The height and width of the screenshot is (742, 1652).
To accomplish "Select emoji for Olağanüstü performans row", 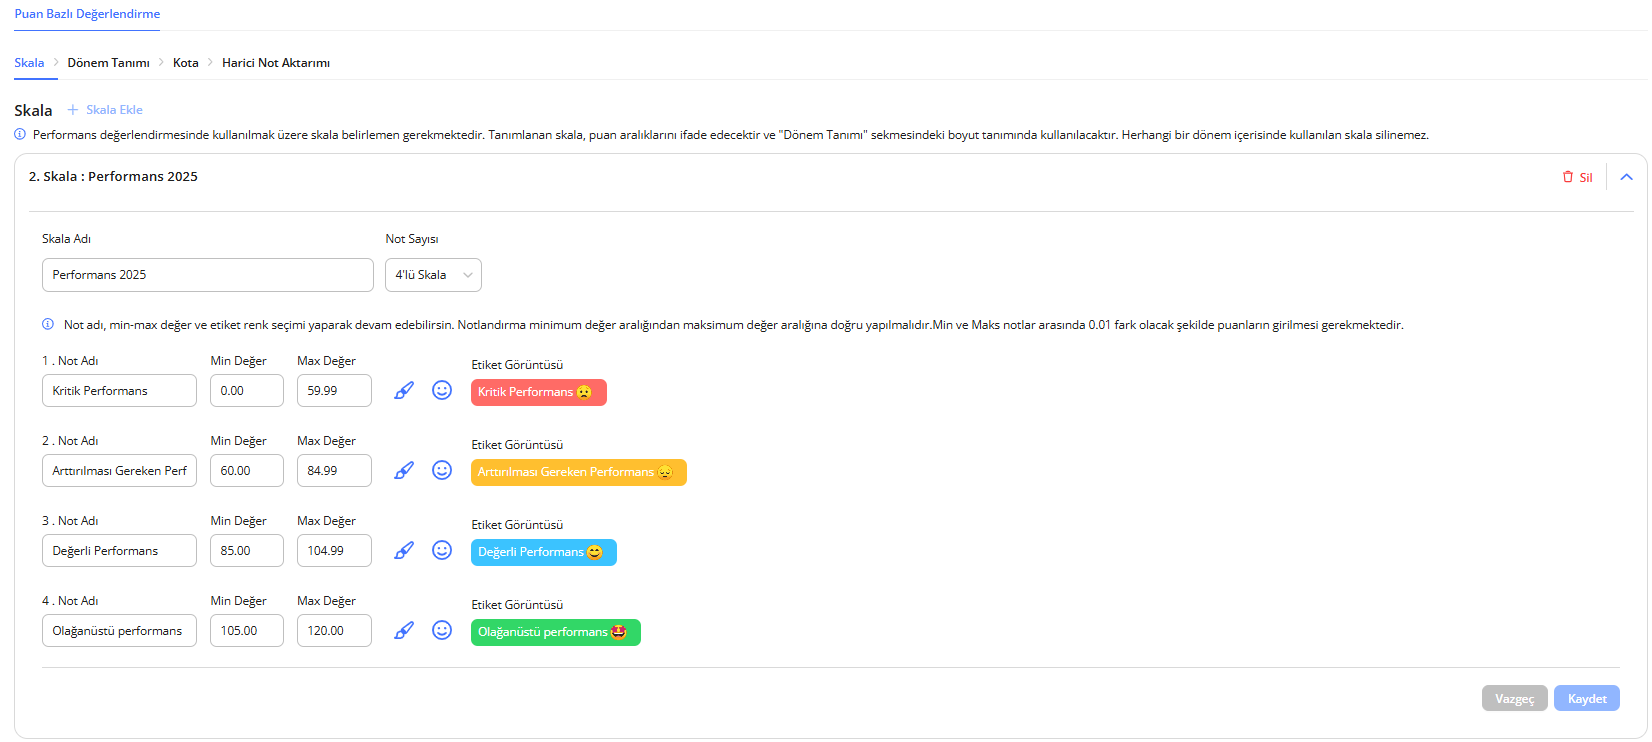I will 442,631.
